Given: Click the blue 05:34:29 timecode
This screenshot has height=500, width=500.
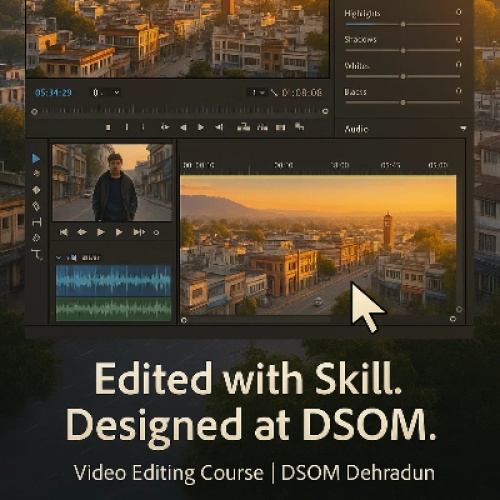Looking at the screenshot, I should coord(53,92).
